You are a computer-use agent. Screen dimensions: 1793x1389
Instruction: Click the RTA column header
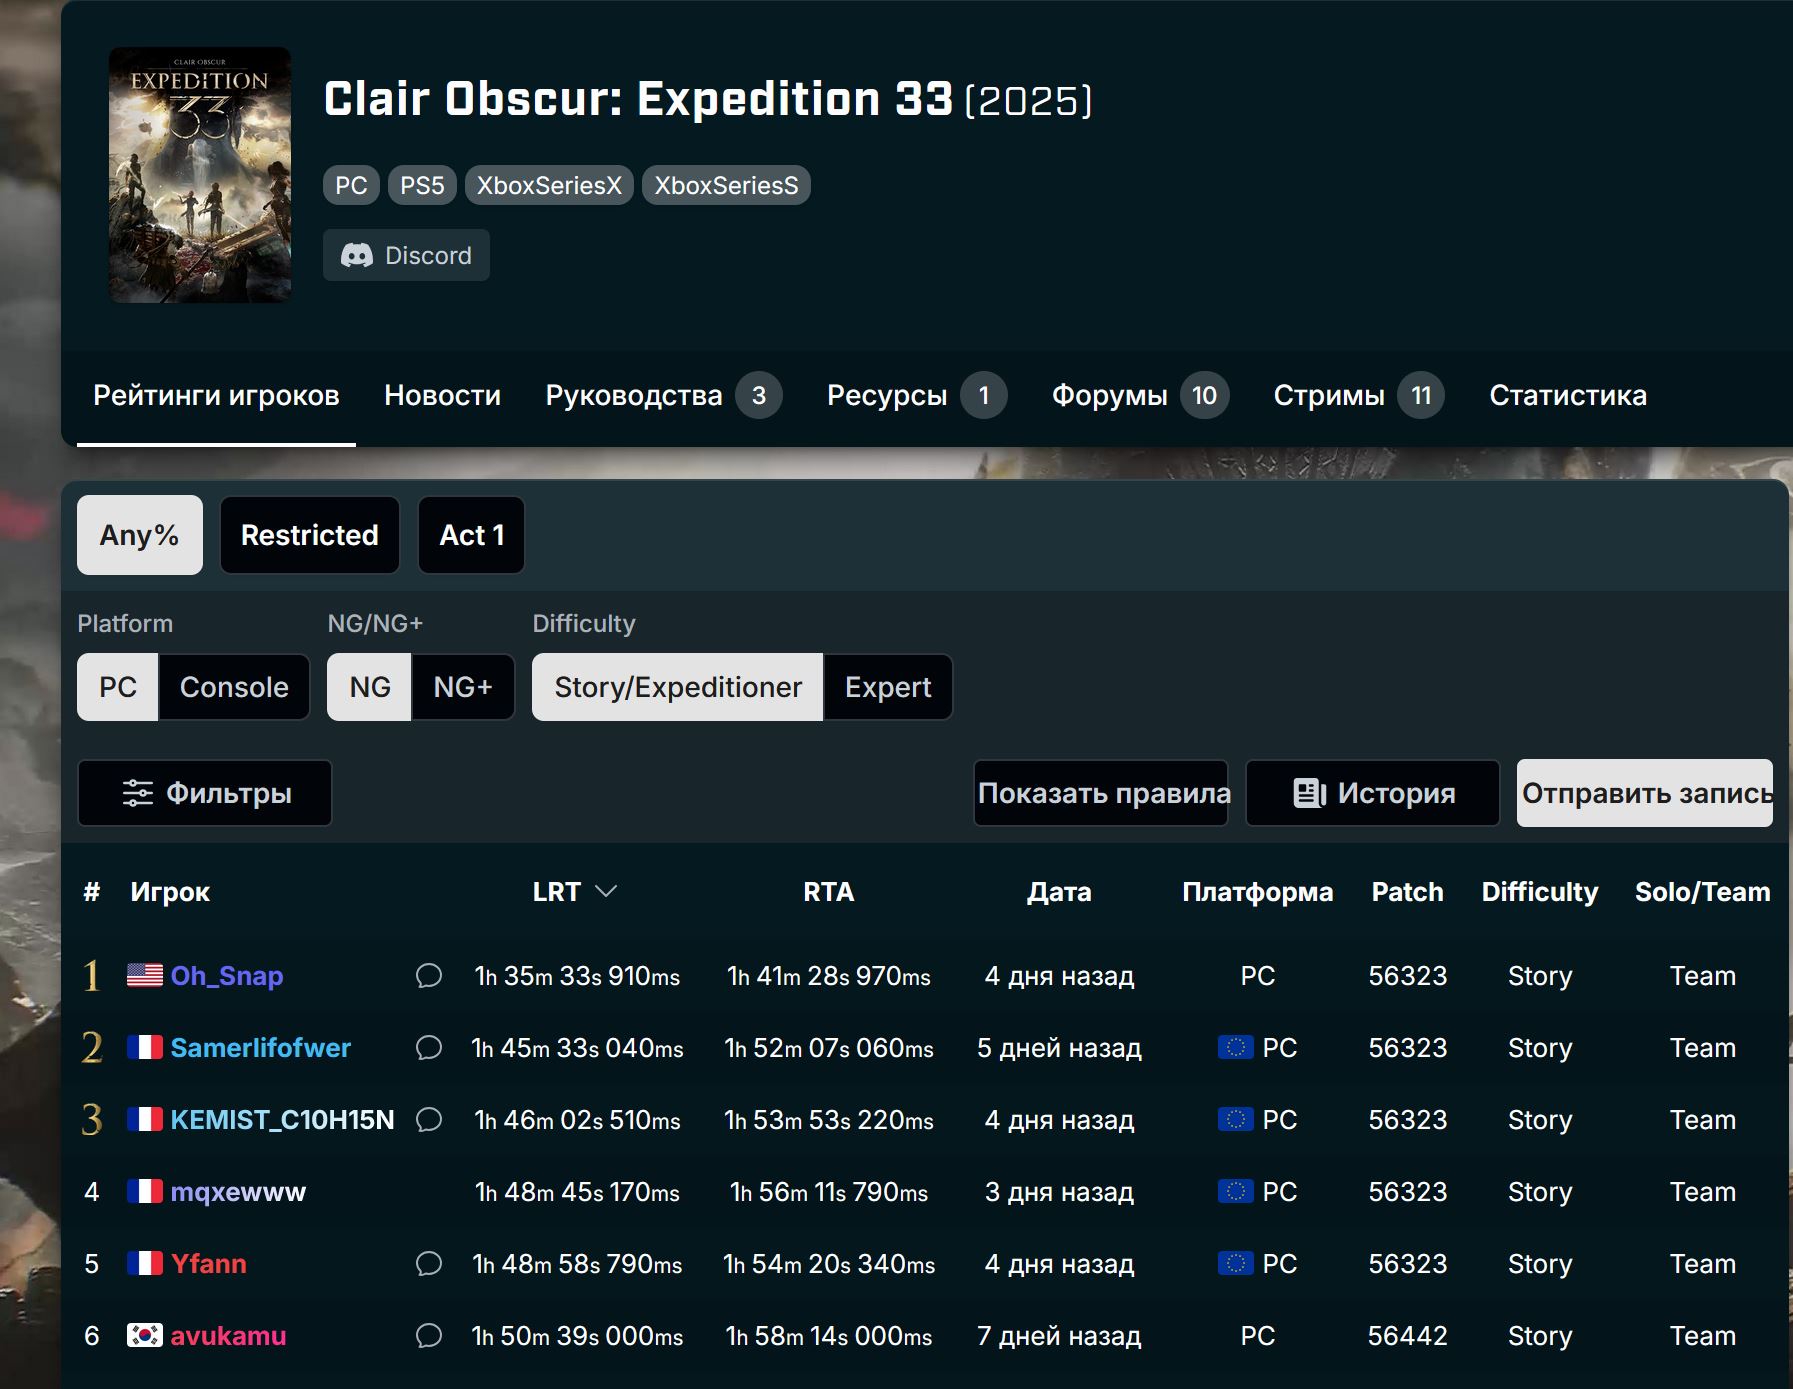click(x=829, y=892)
